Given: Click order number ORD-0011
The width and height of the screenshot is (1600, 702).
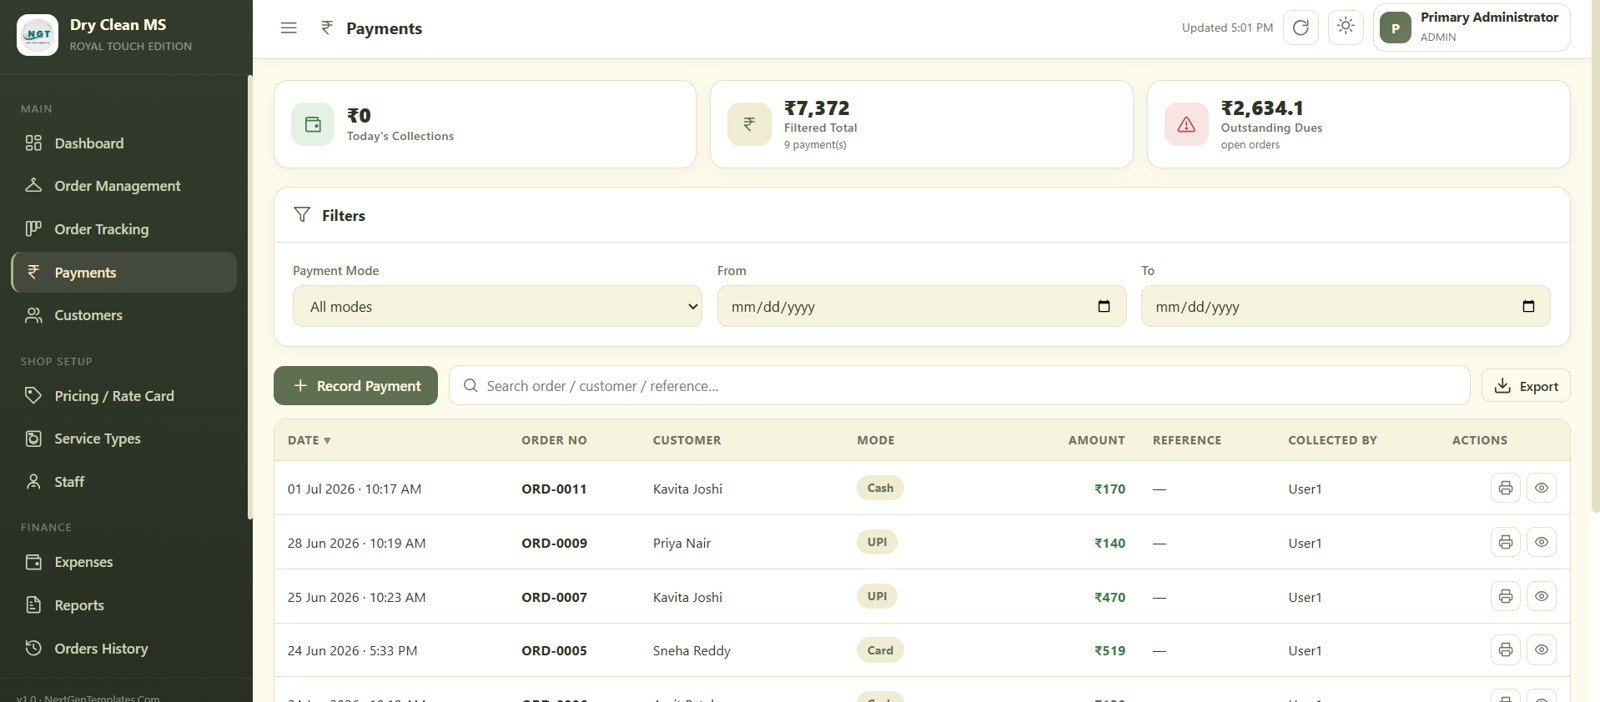Looking at the screenshot, I should (554, 489).
